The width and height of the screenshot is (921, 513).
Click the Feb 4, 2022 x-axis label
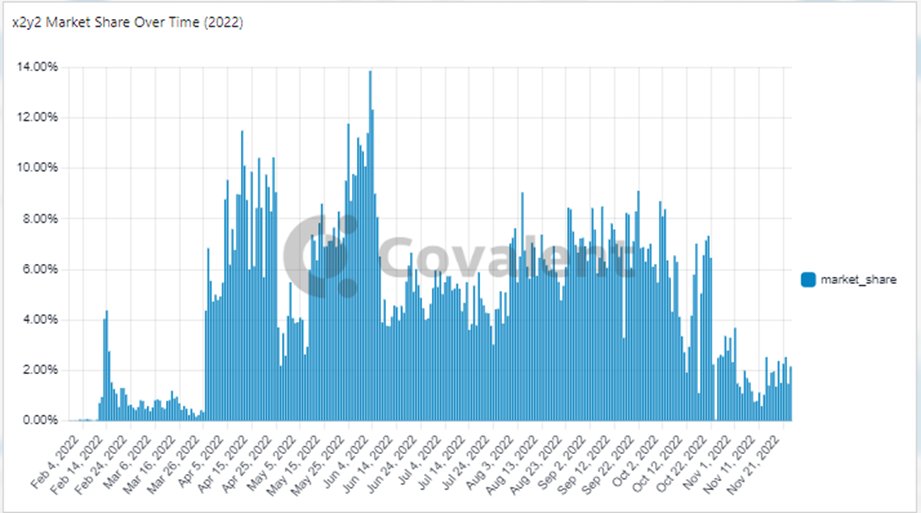point(55,462)
